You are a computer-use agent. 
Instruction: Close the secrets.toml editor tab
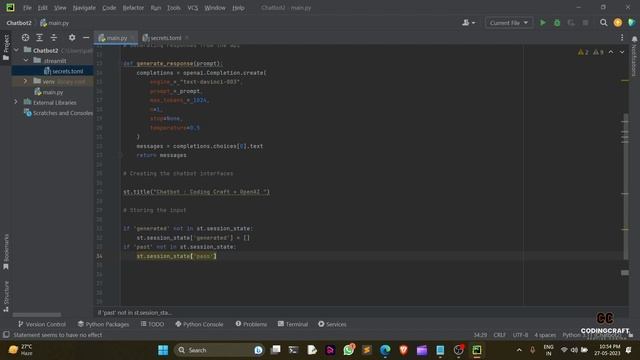click(187, 38)
